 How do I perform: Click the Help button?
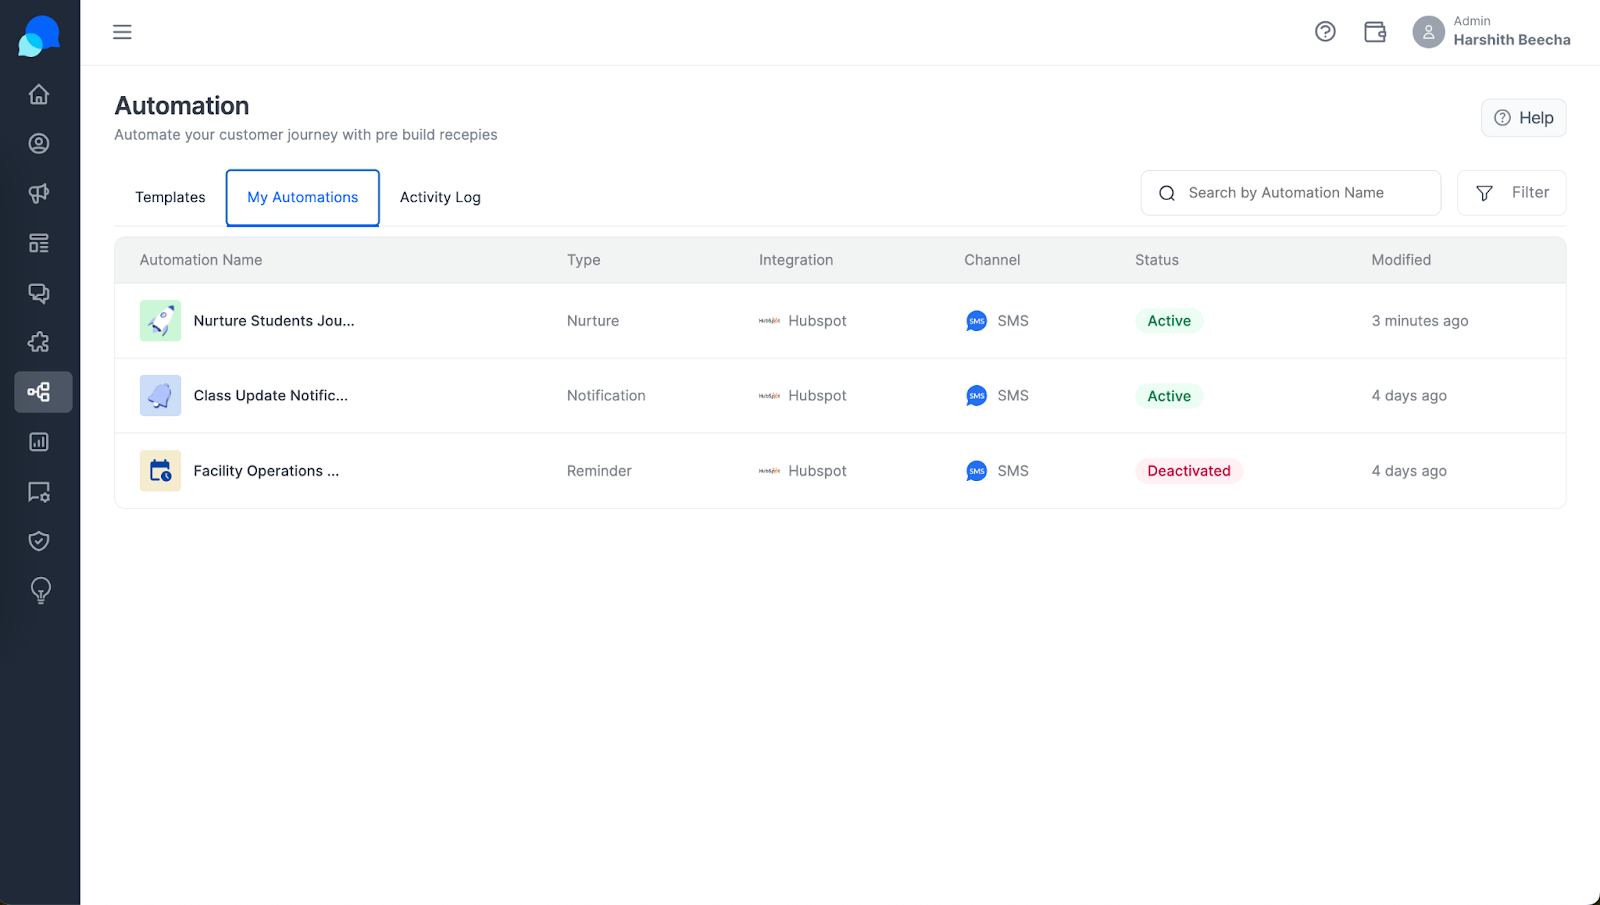pos(1523,118)
